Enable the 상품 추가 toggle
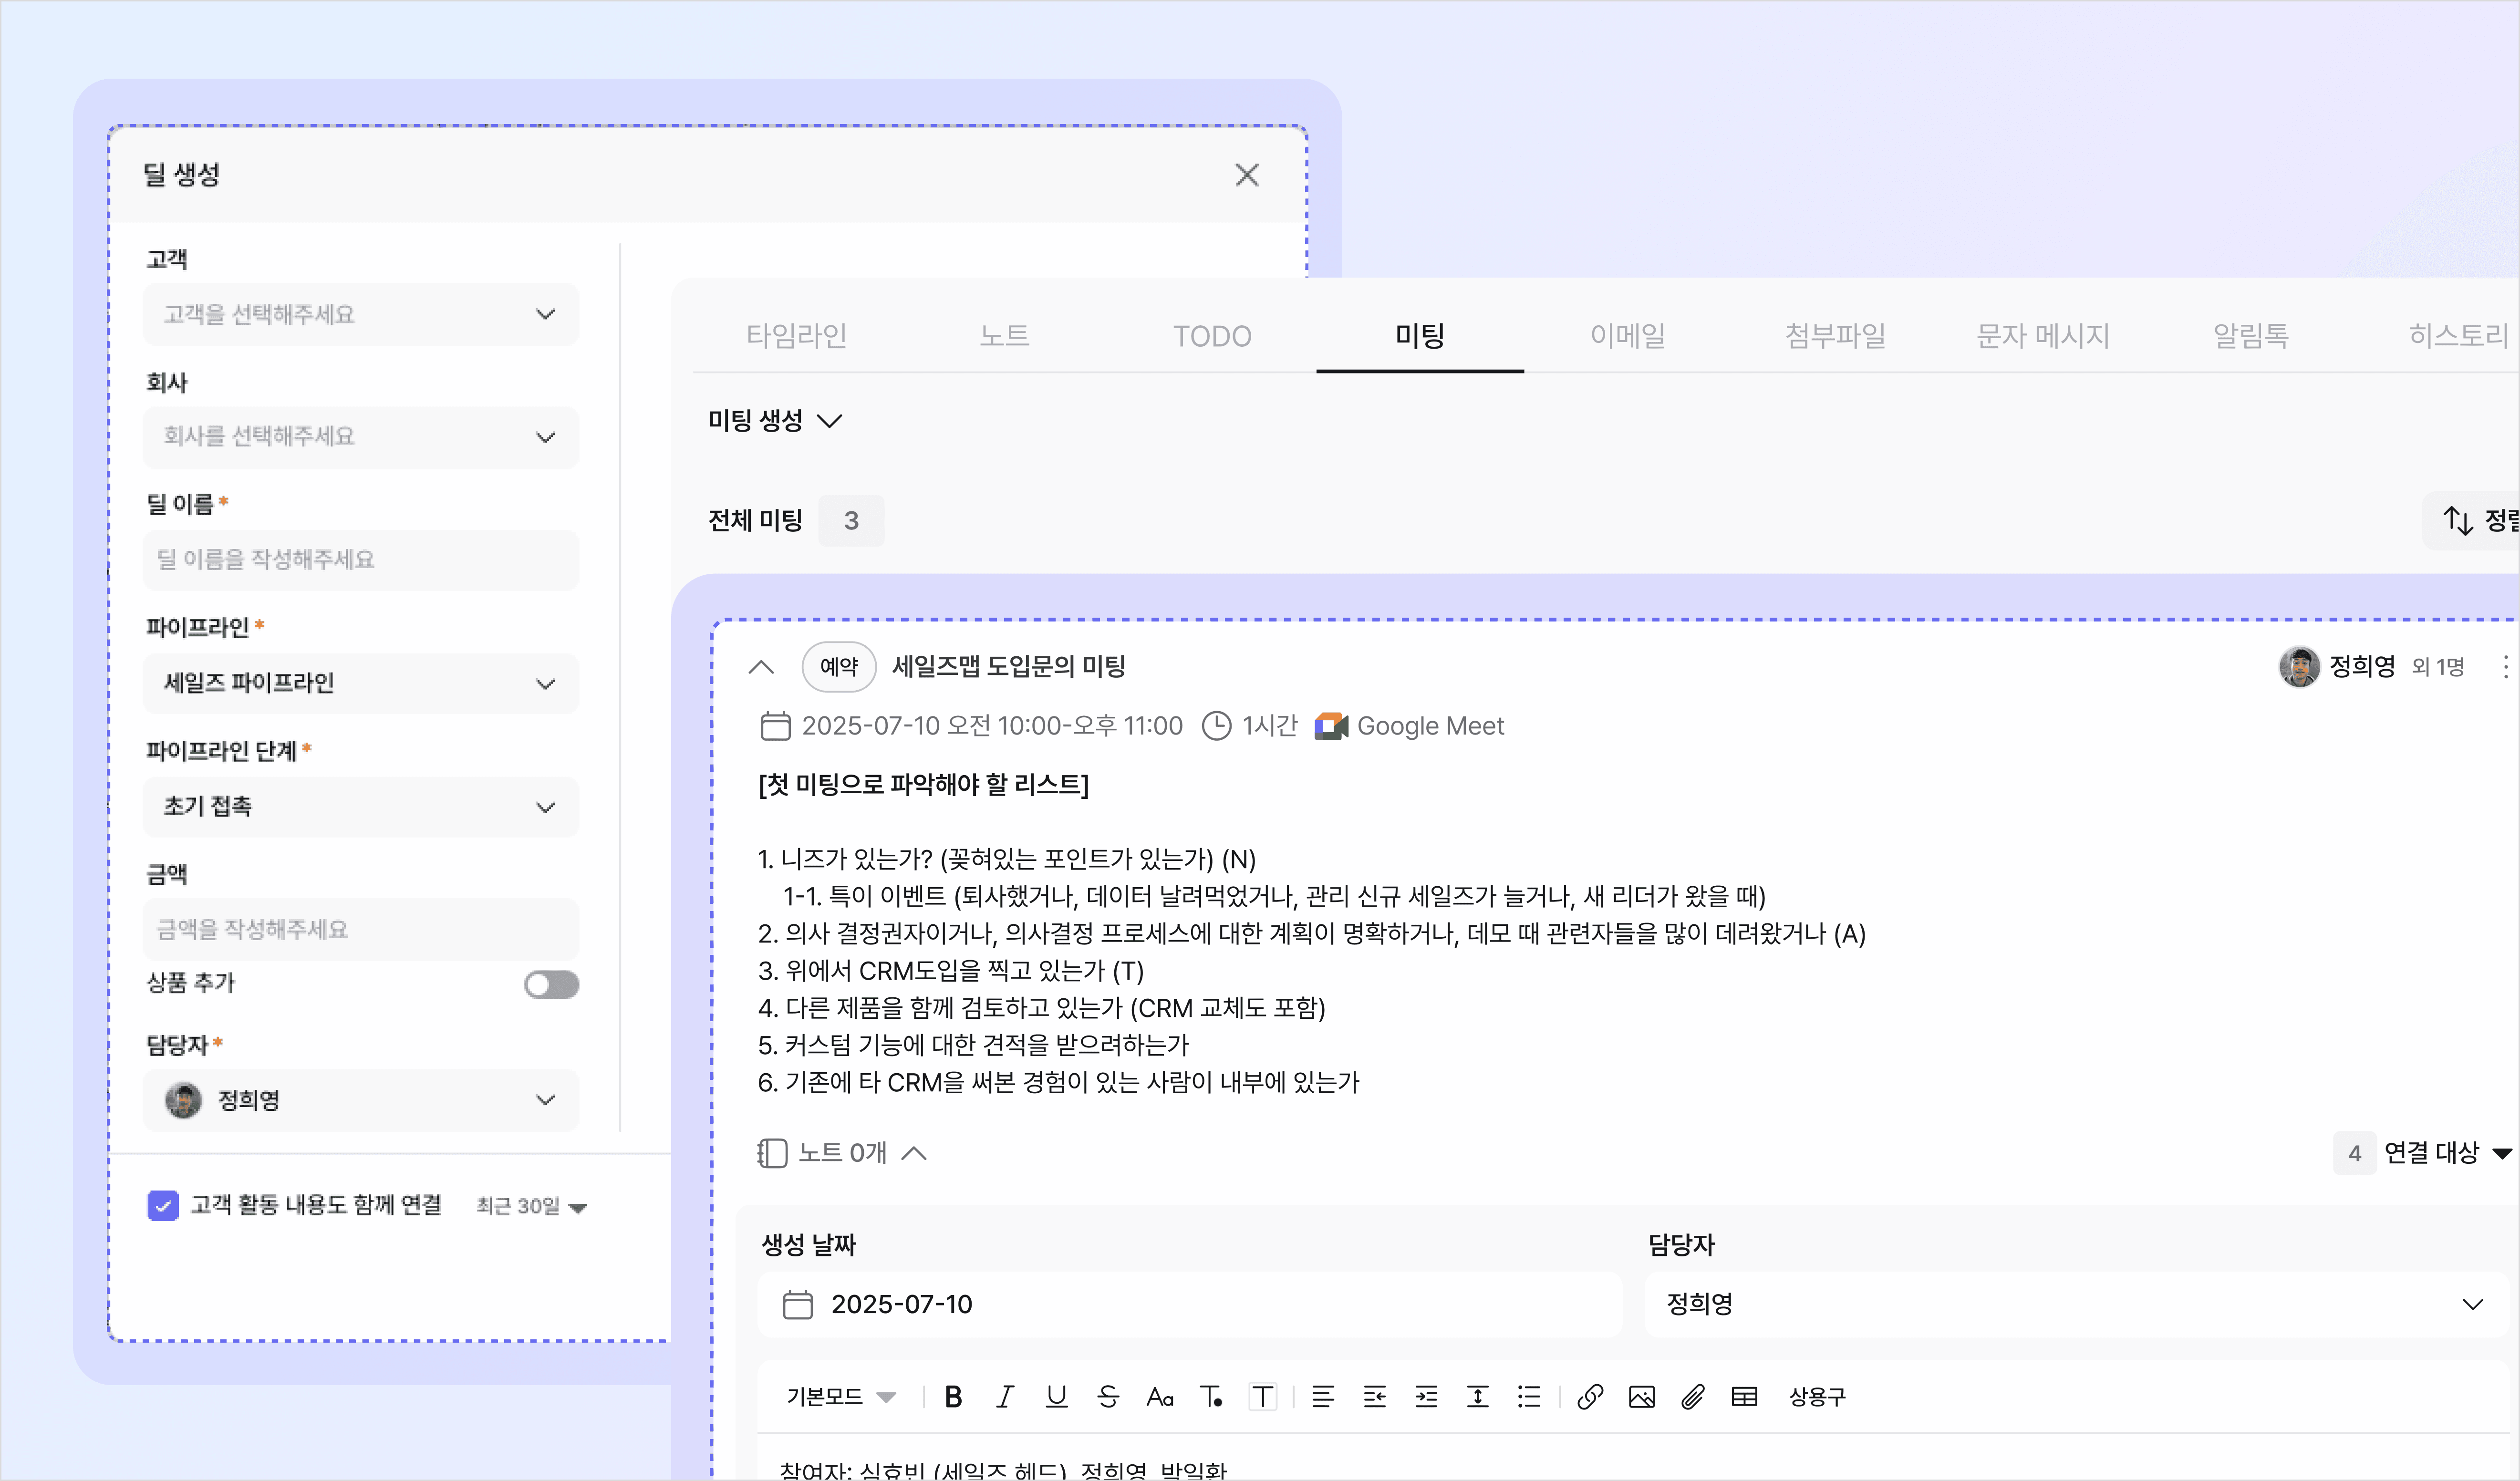The image size is (2520, 1481). pos(551,985)
